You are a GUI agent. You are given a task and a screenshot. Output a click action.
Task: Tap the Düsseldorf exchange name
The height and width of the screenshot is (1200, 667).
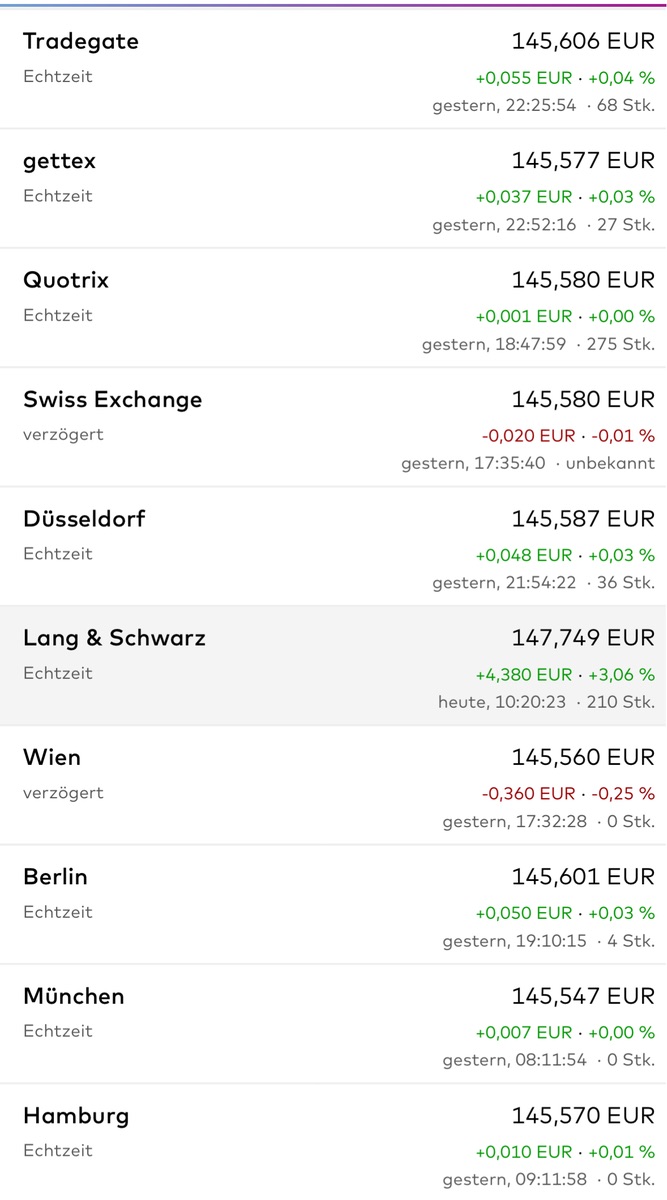[x=84, y=519]
